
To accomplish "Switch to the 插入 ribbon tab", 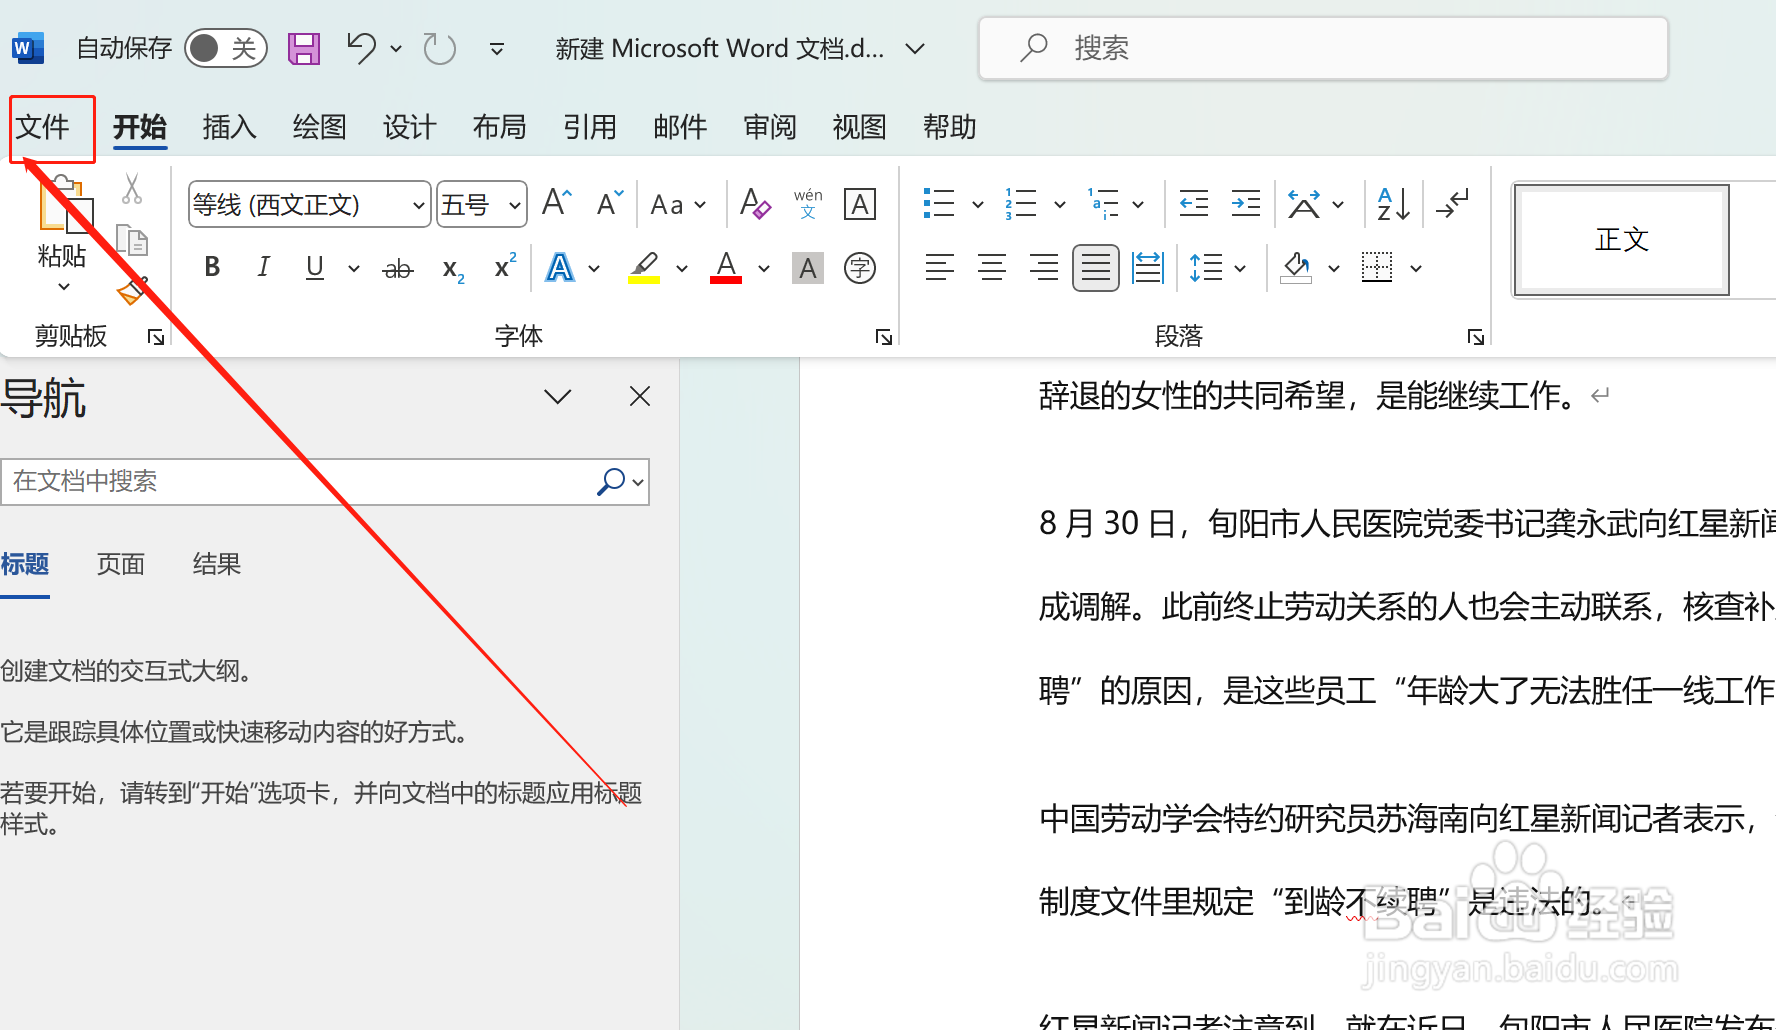I will point(229,127).
